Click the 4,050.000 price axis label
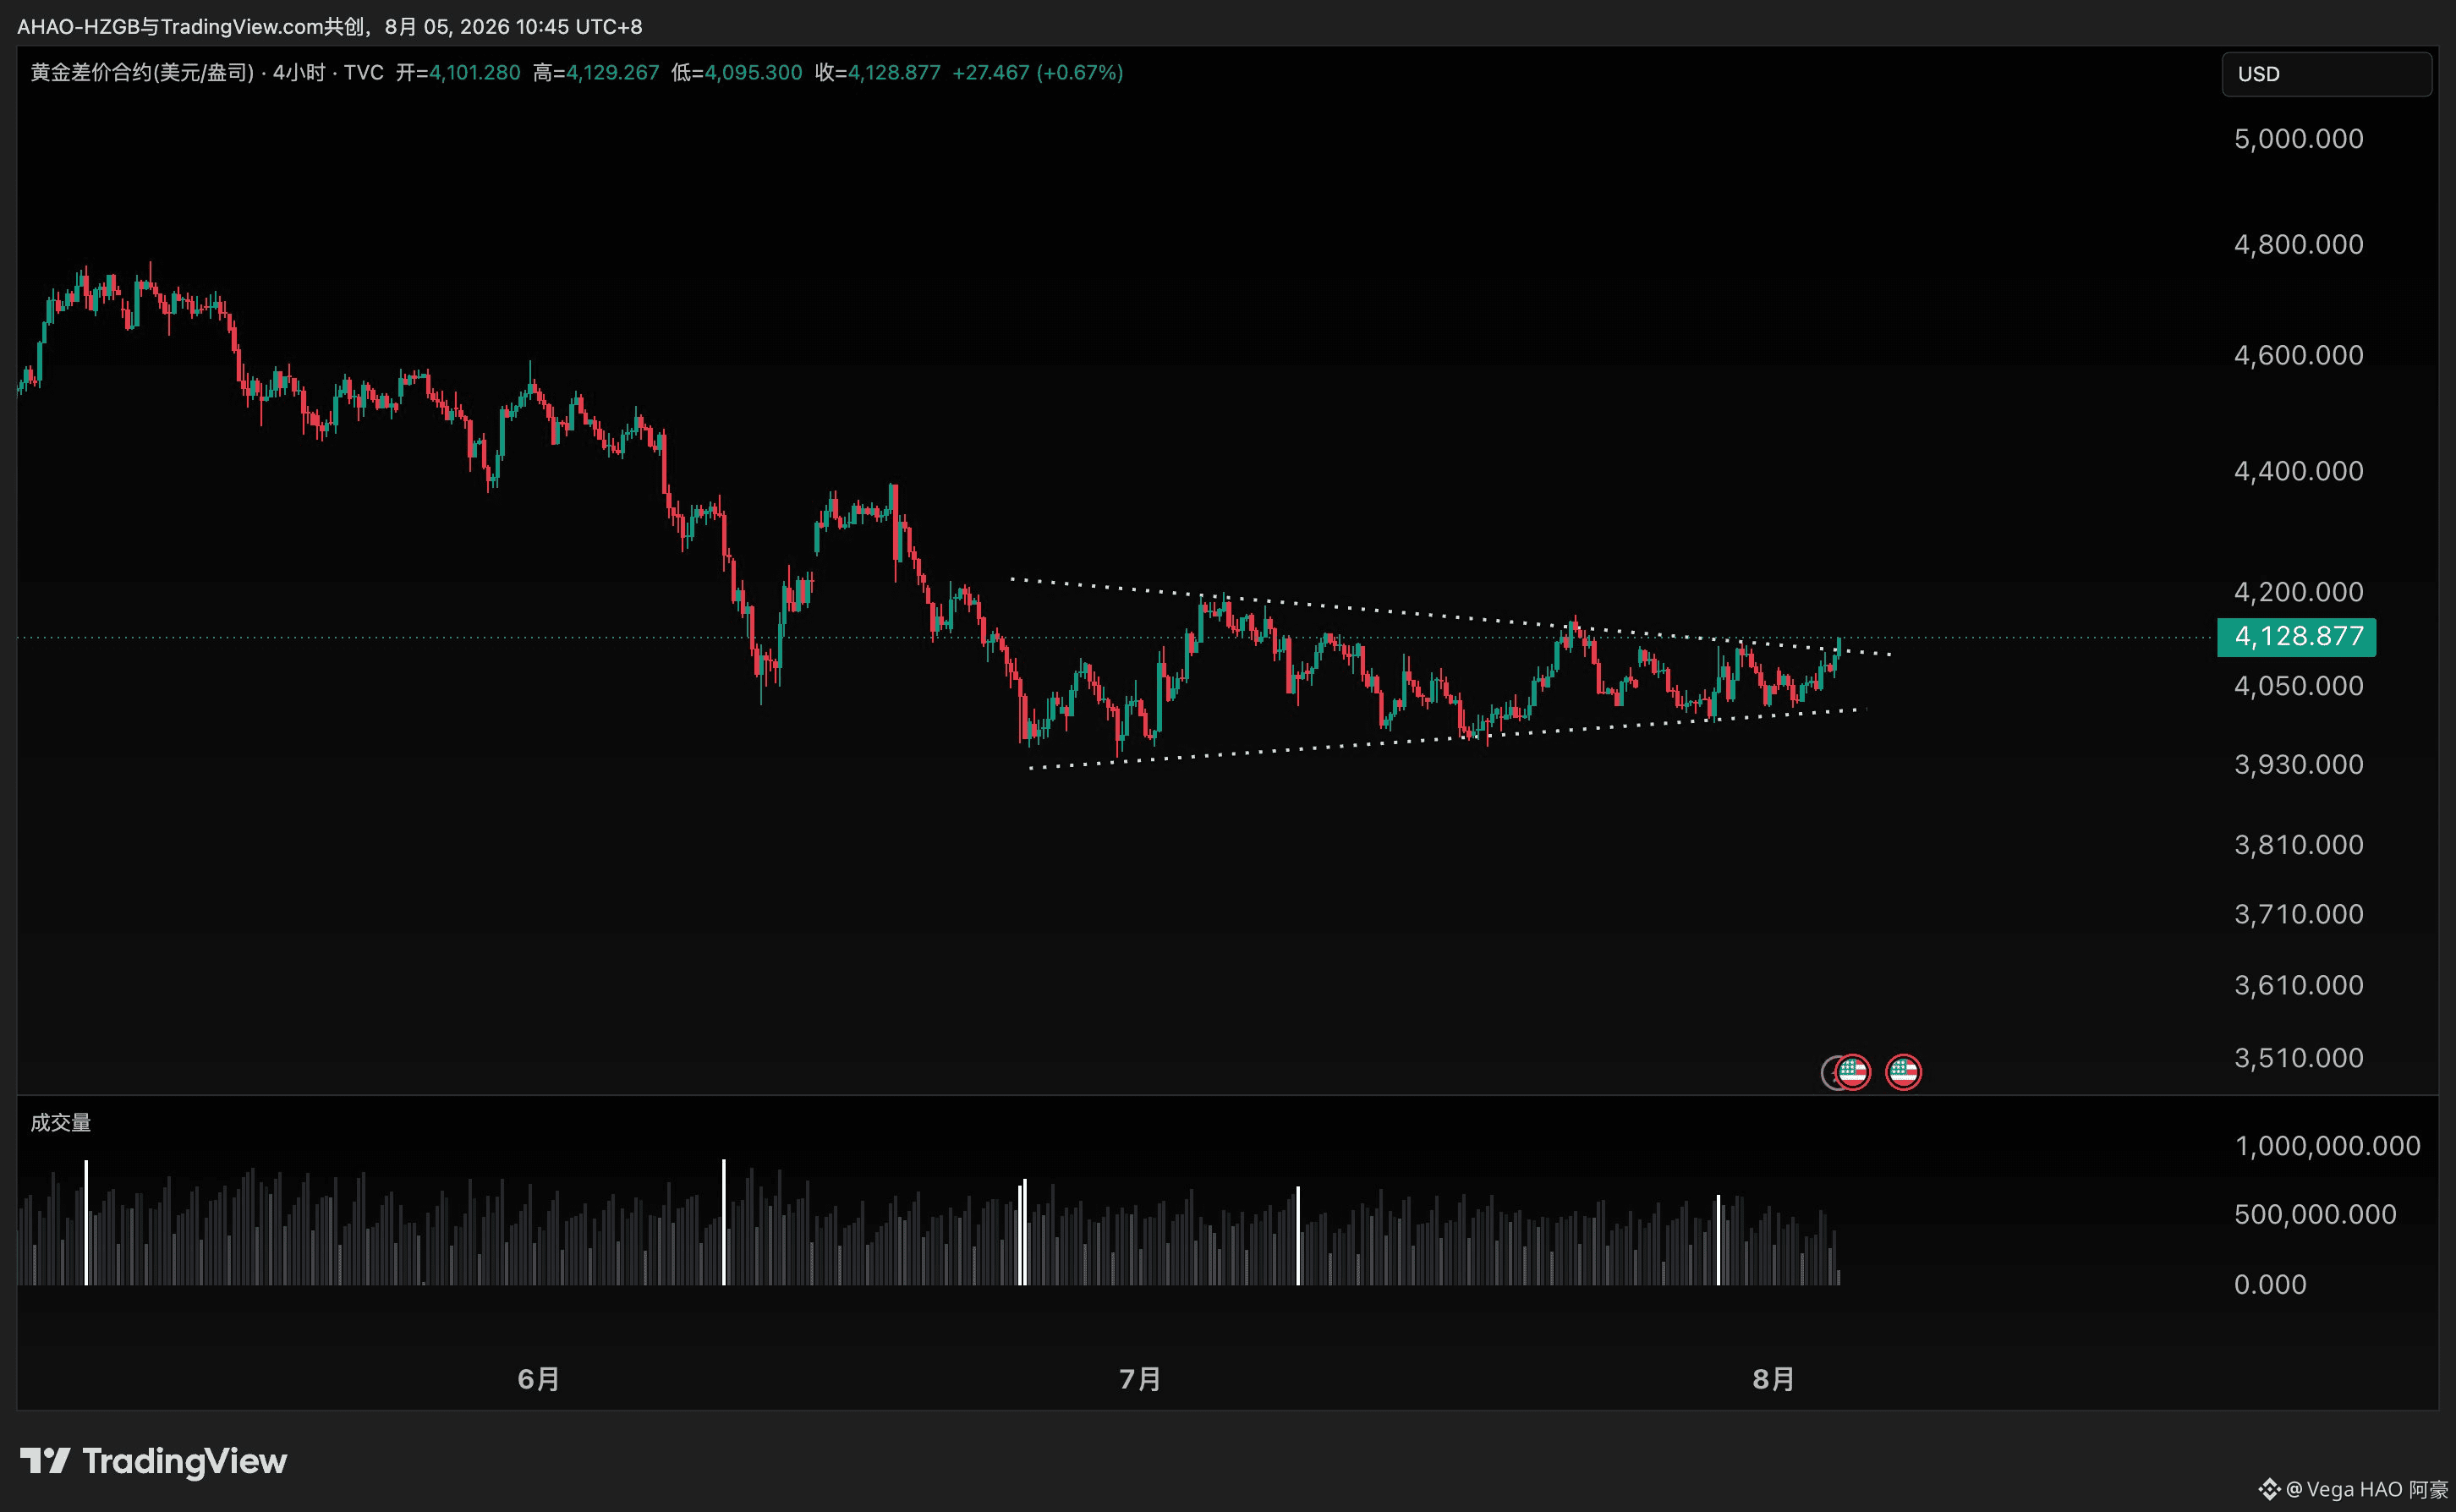This screenshot has width=2456, height=1512. (2299, 686)
